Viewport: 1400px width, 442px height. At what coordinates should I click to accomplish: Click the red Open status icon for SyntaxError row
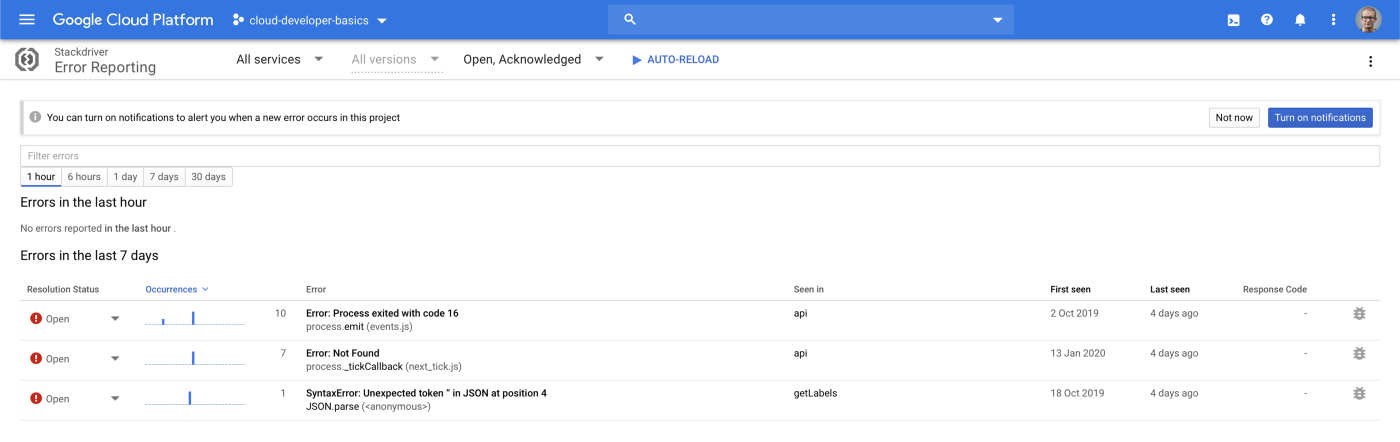point(36,398)
